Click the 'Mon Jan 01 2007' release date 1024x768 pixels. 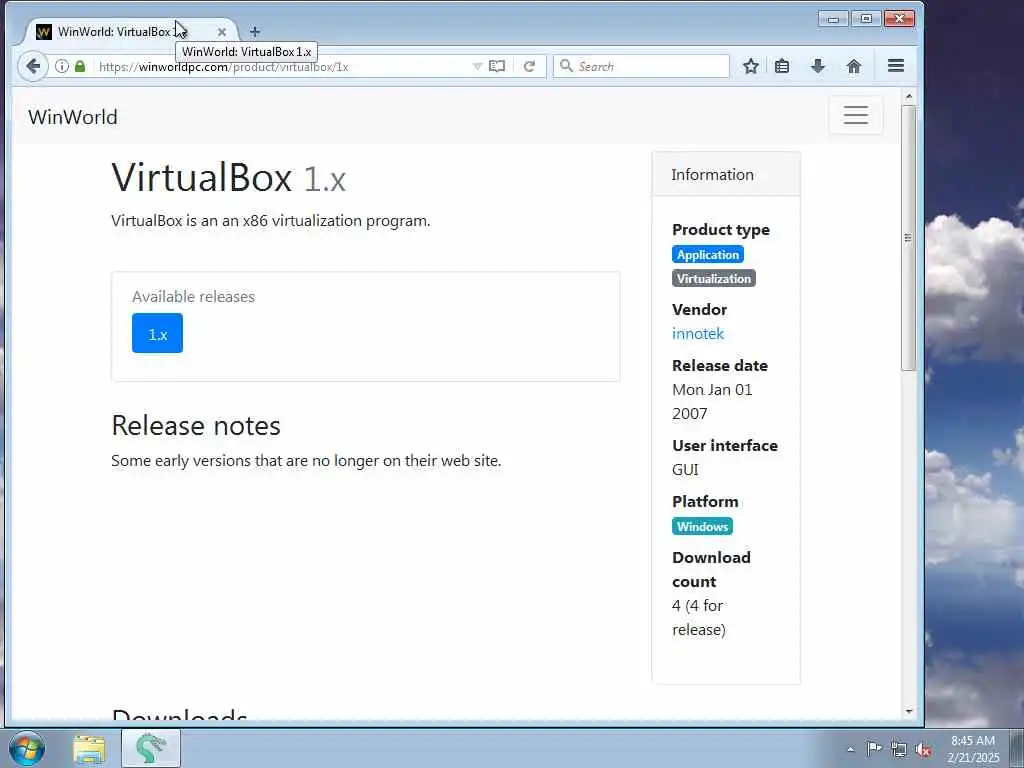click(712, 402)
